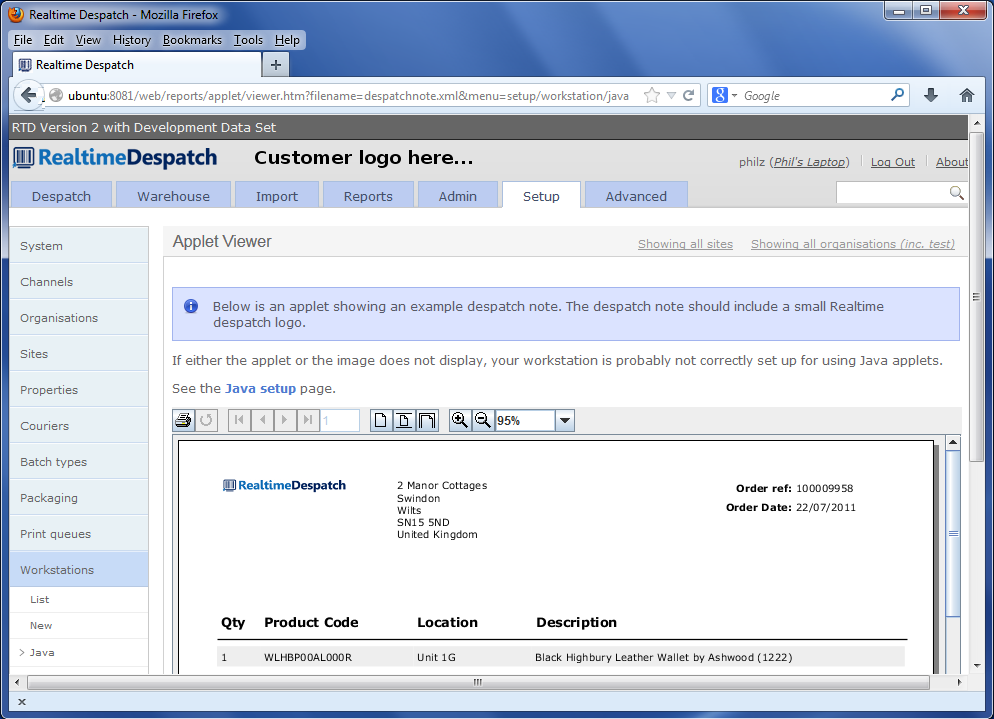Viewport: 994px width, 719px height.
Task: Zoom out on the despatch note
Action: point(482,420)
